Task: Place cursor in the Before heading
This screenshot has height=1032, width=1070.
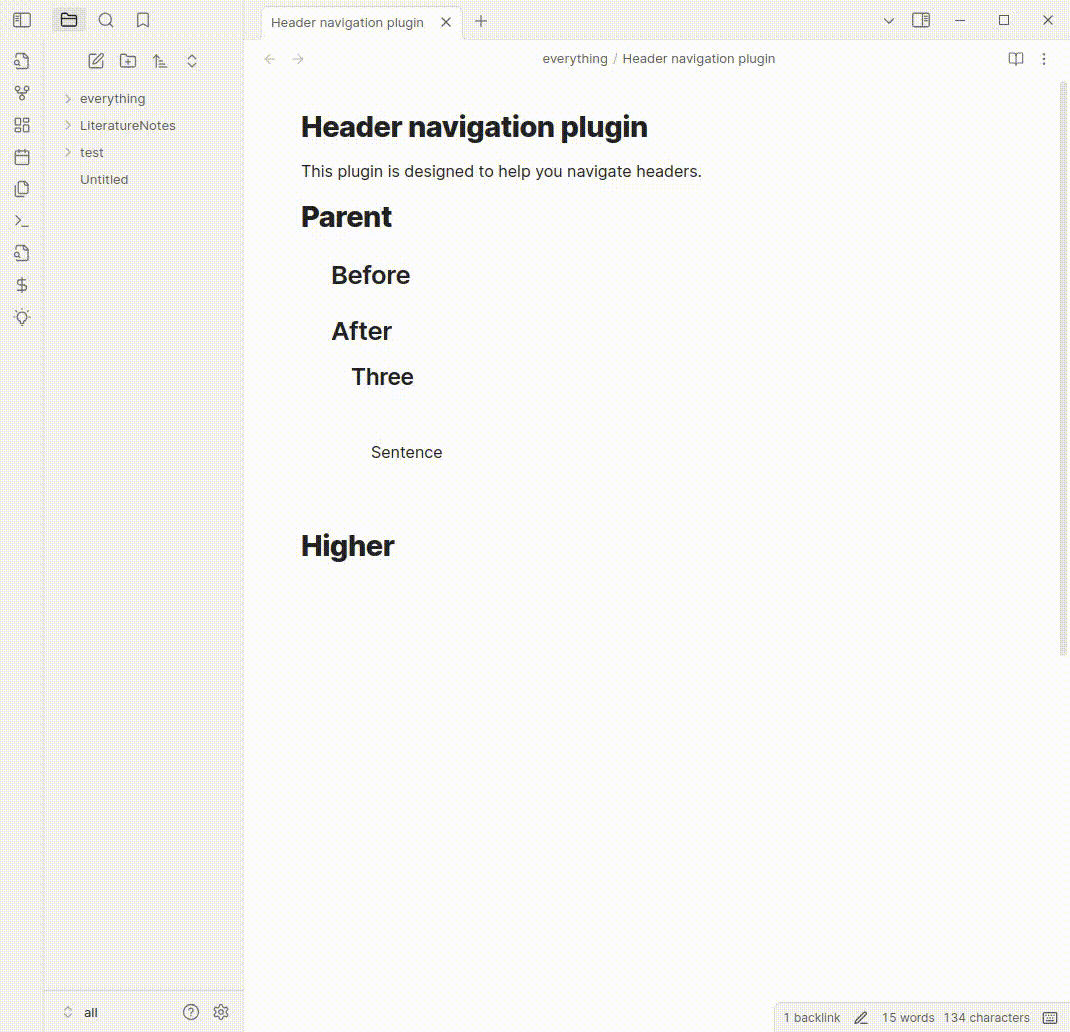Action: [x=371, y=276]
